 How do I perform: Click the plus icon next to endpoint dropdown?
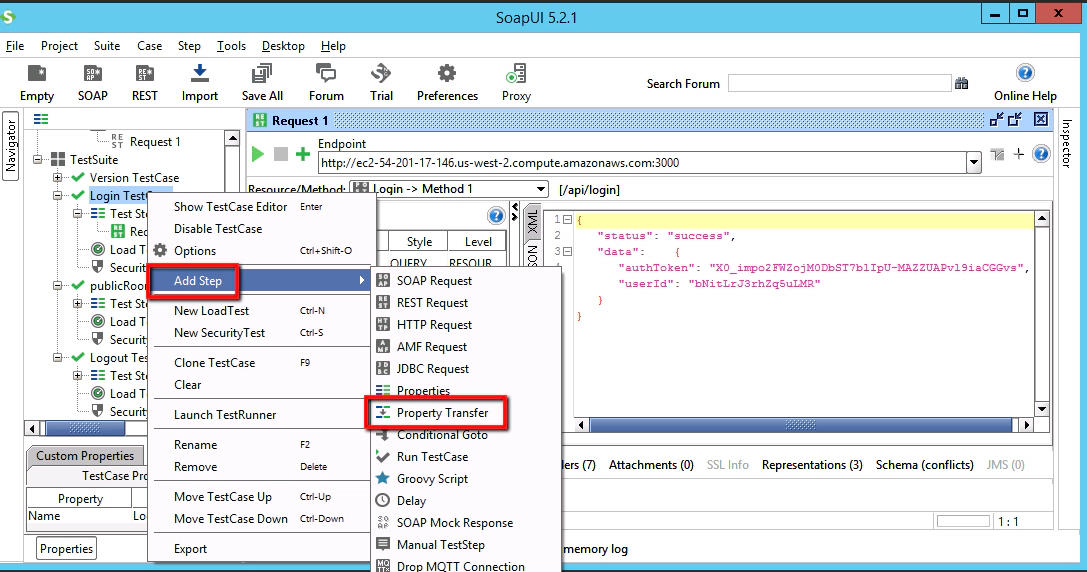point(1018,154)
